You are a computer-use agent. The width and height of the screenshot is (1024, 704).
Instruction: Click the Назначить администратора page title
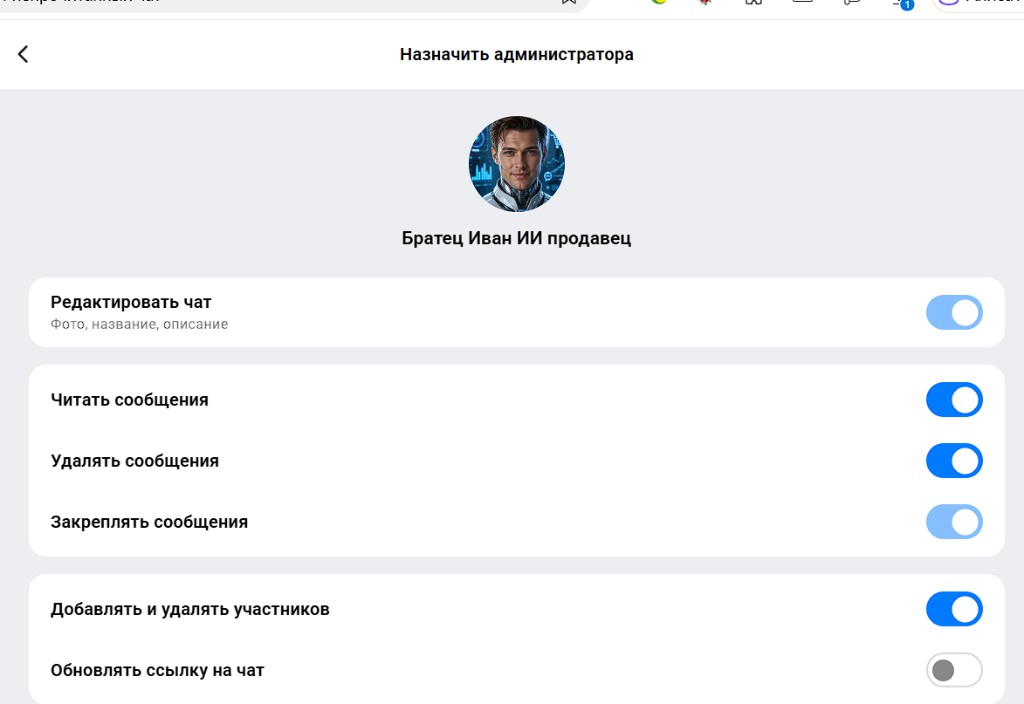tap(517, 54)
